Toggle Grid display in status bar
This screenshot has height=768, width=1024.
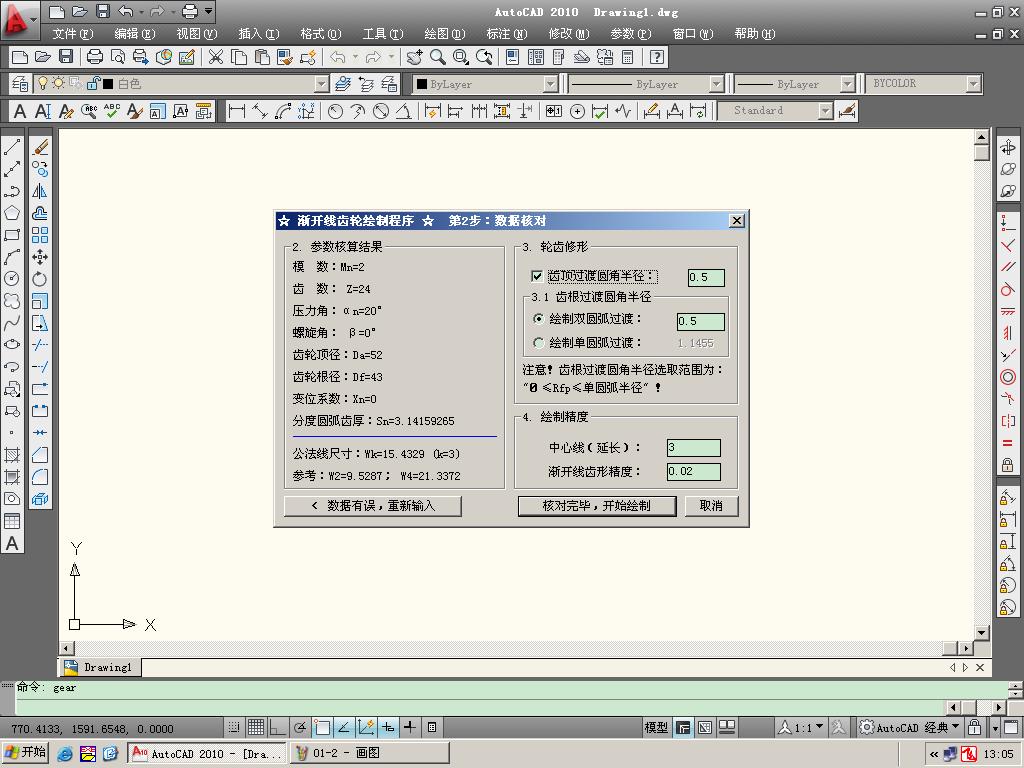(x=256, y=727)
